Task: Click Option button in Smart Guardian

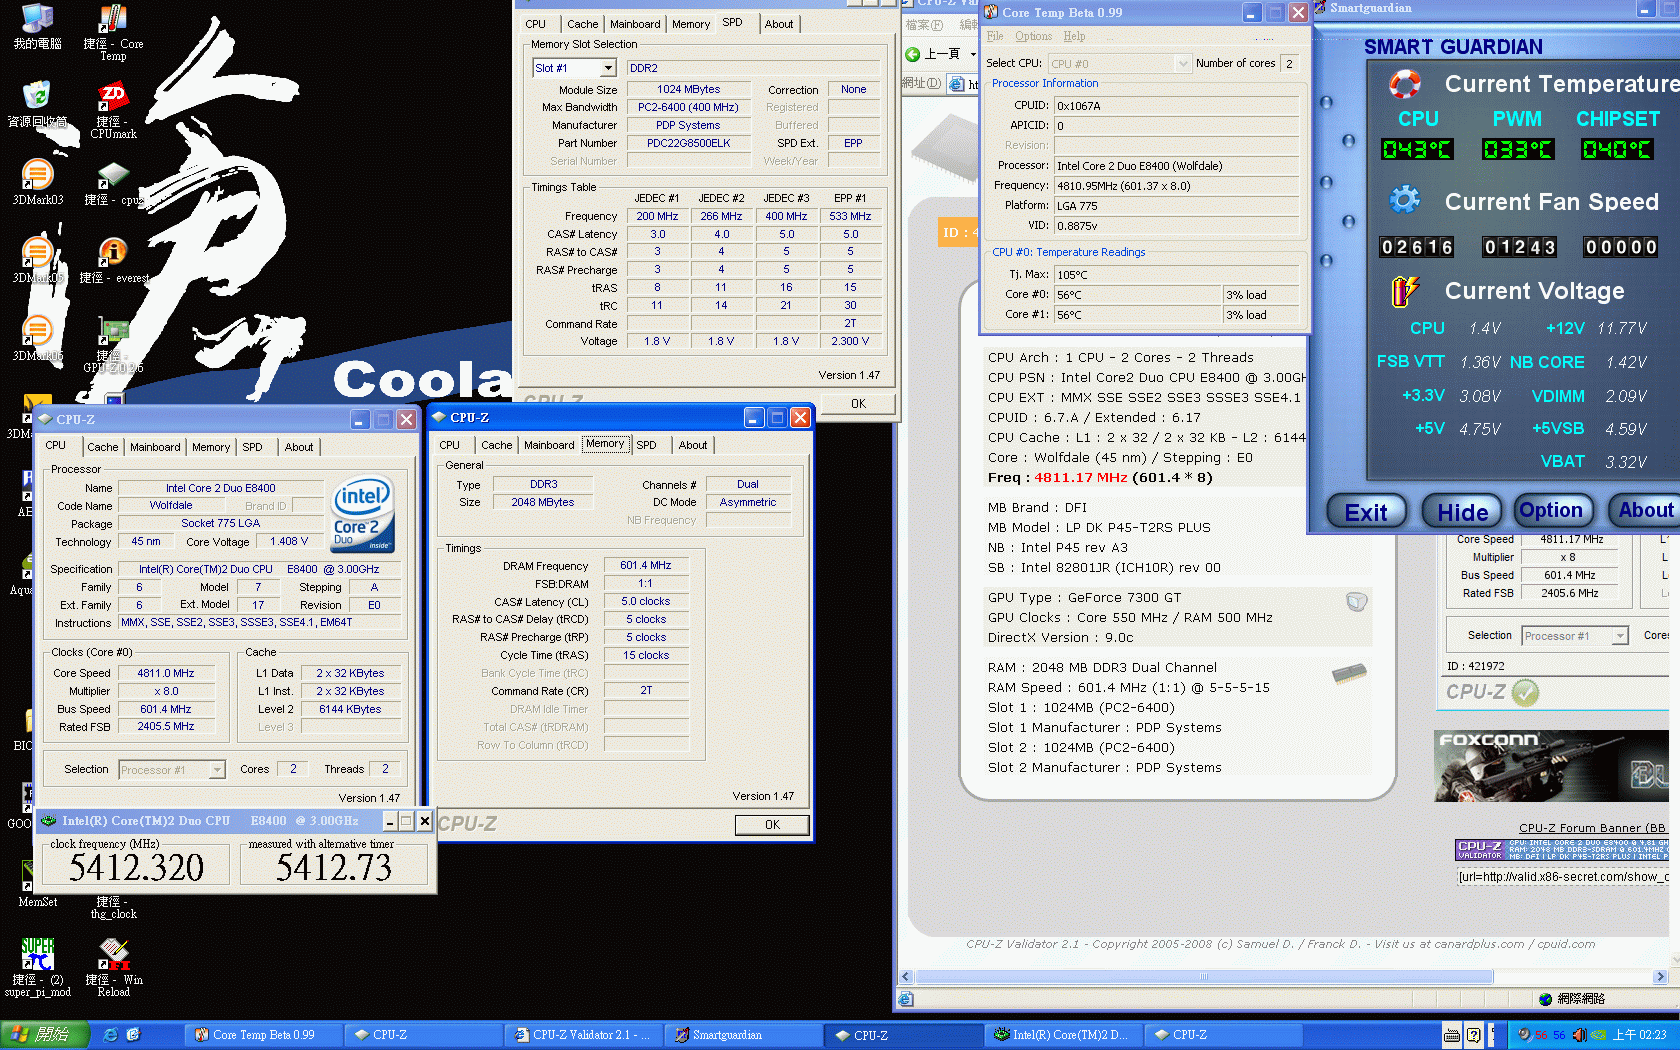Action: [x=1551, y=511]
